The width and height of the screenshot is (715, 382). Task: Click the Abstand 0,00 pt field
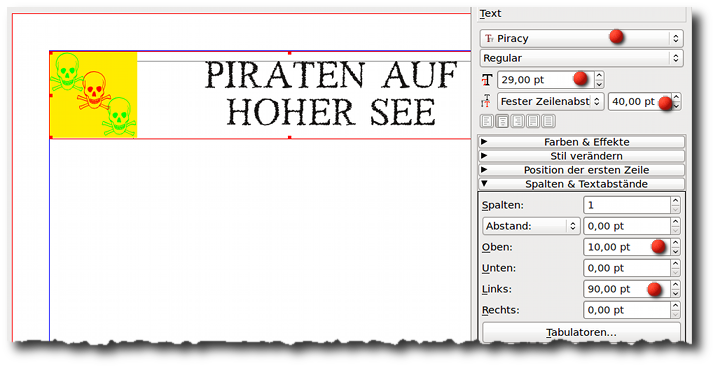pos(627,226)
